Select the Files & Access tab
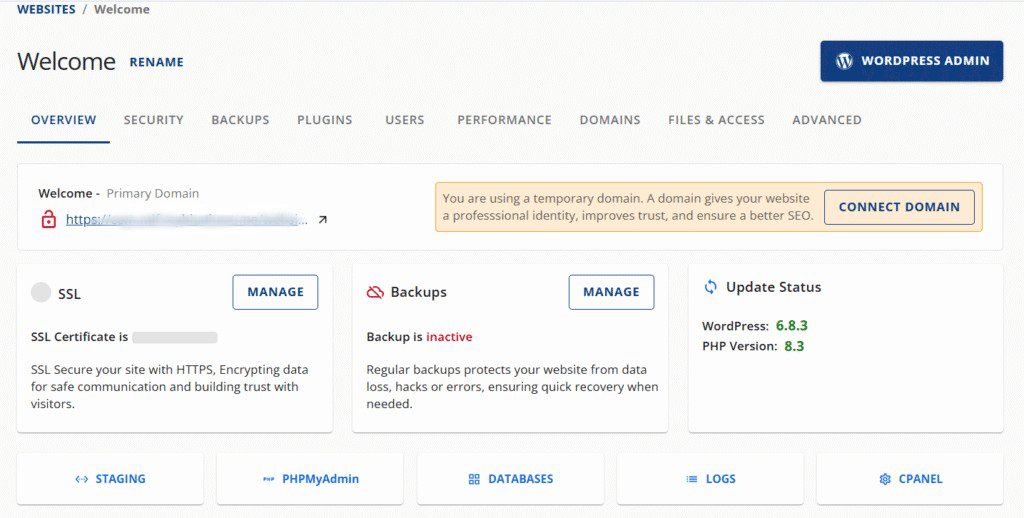This screenshot has width=1024, height=518. tap(716, 120)
